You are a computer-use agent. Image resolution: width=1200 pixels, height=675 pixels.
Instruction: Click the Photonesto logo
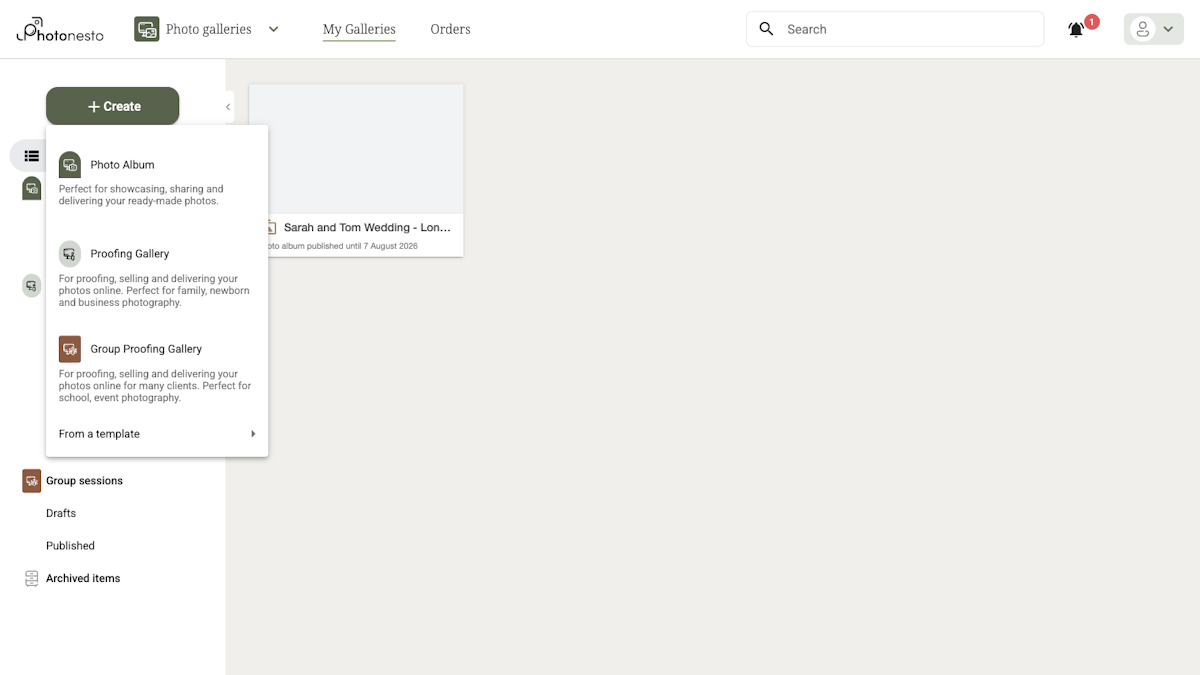tap(59, 29)
